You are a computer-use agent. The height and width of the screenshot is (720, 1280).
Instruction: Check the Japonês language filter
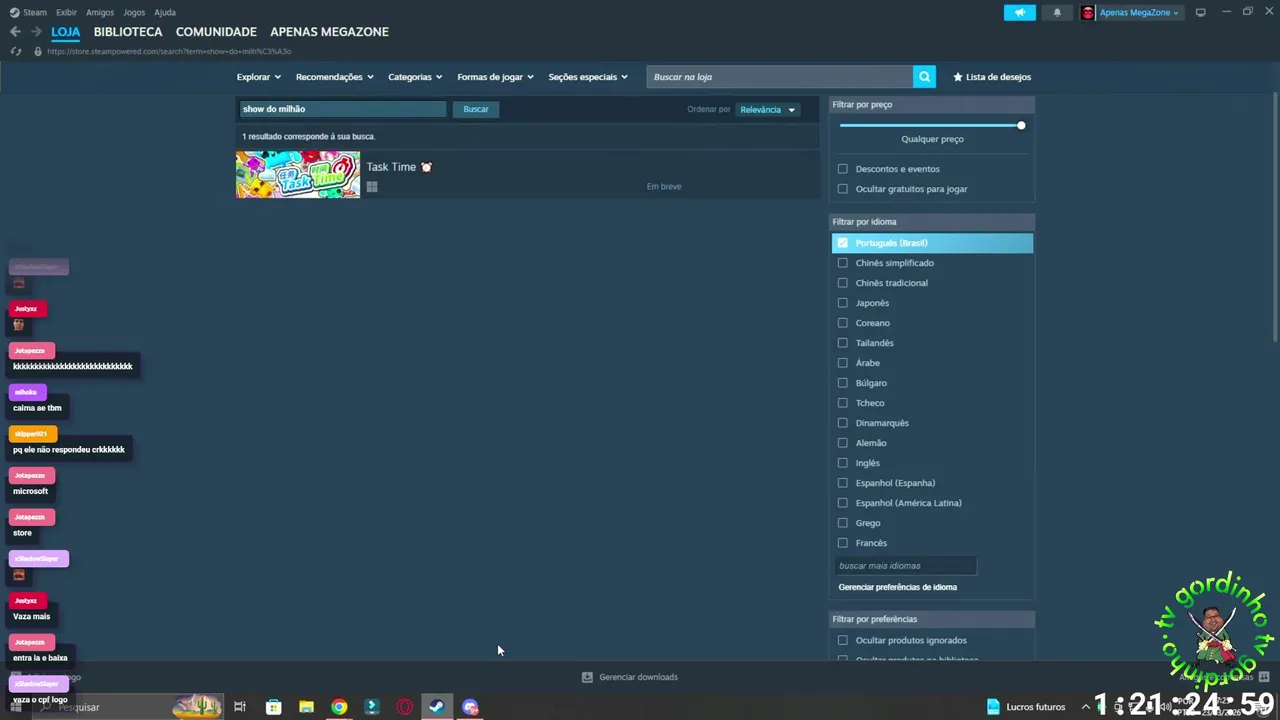843,303
